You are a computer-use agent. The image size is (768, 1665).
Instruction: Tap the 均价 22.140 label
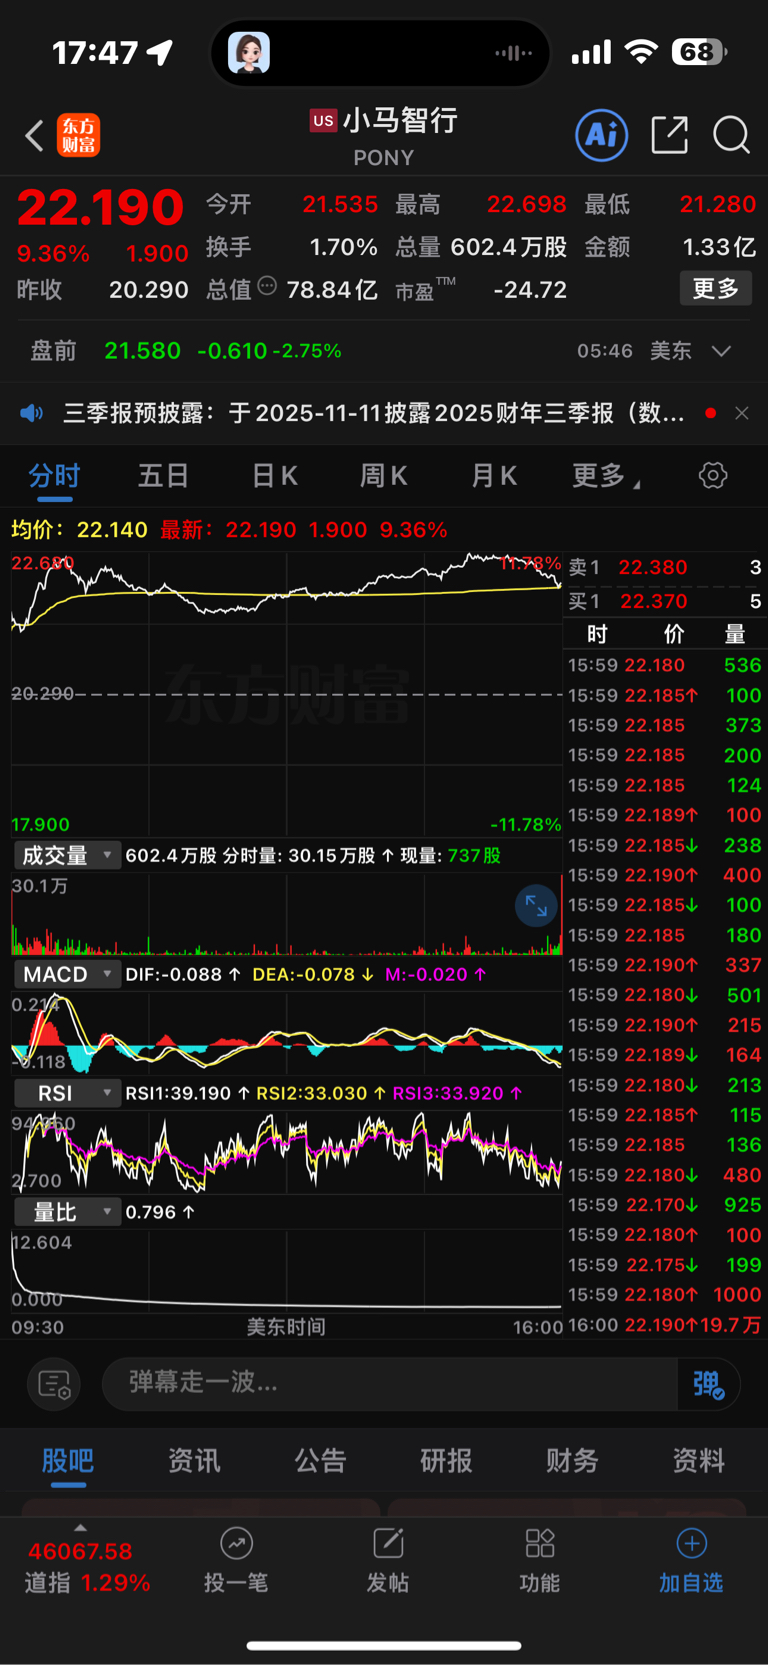click(79, 529)
